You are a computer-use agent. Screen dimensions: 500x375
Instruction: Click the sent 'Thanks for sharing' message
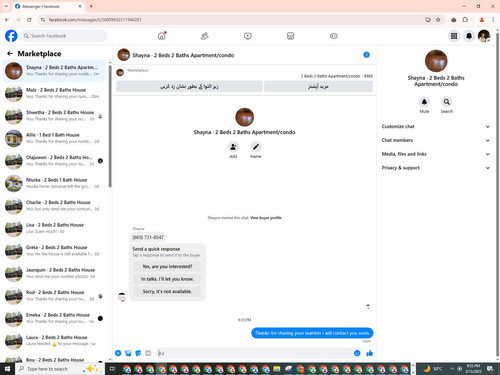pyautogui.click(x=312, y=333)
